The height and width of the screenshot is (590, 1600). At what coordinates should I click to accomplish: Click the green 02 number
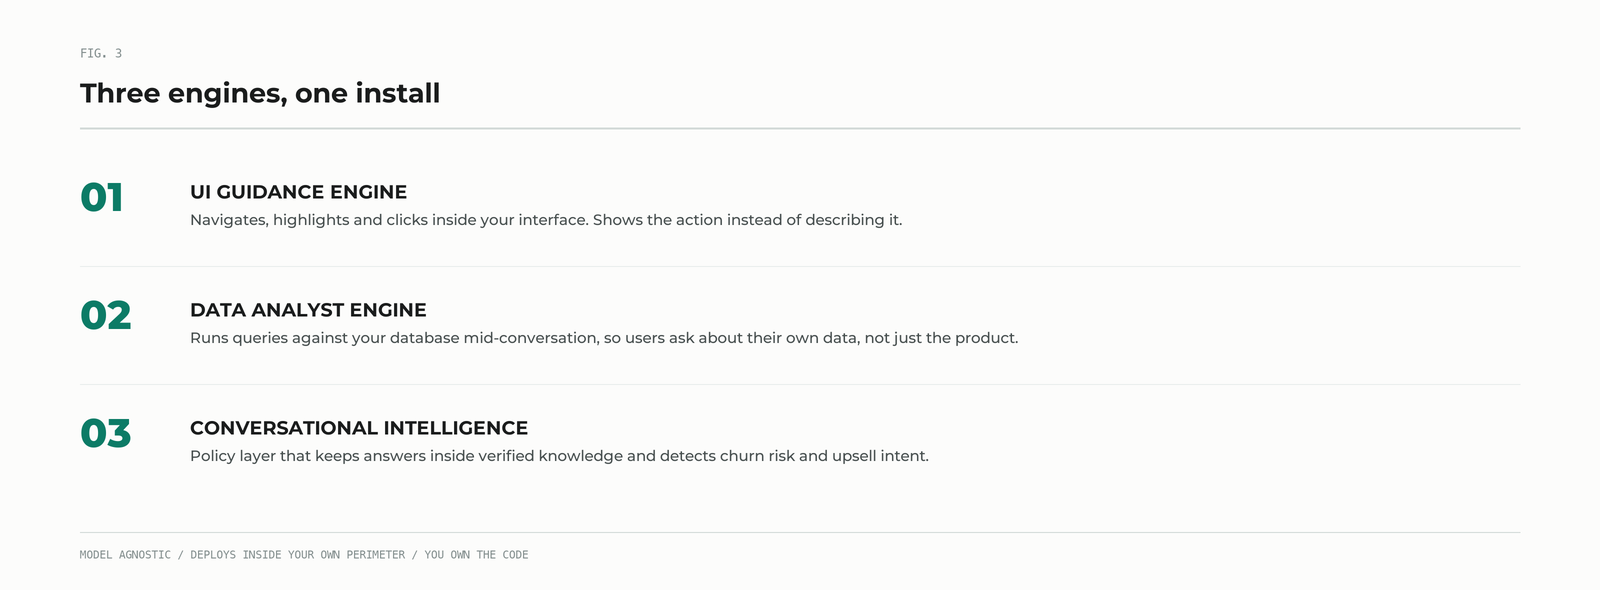click(106, 316)
